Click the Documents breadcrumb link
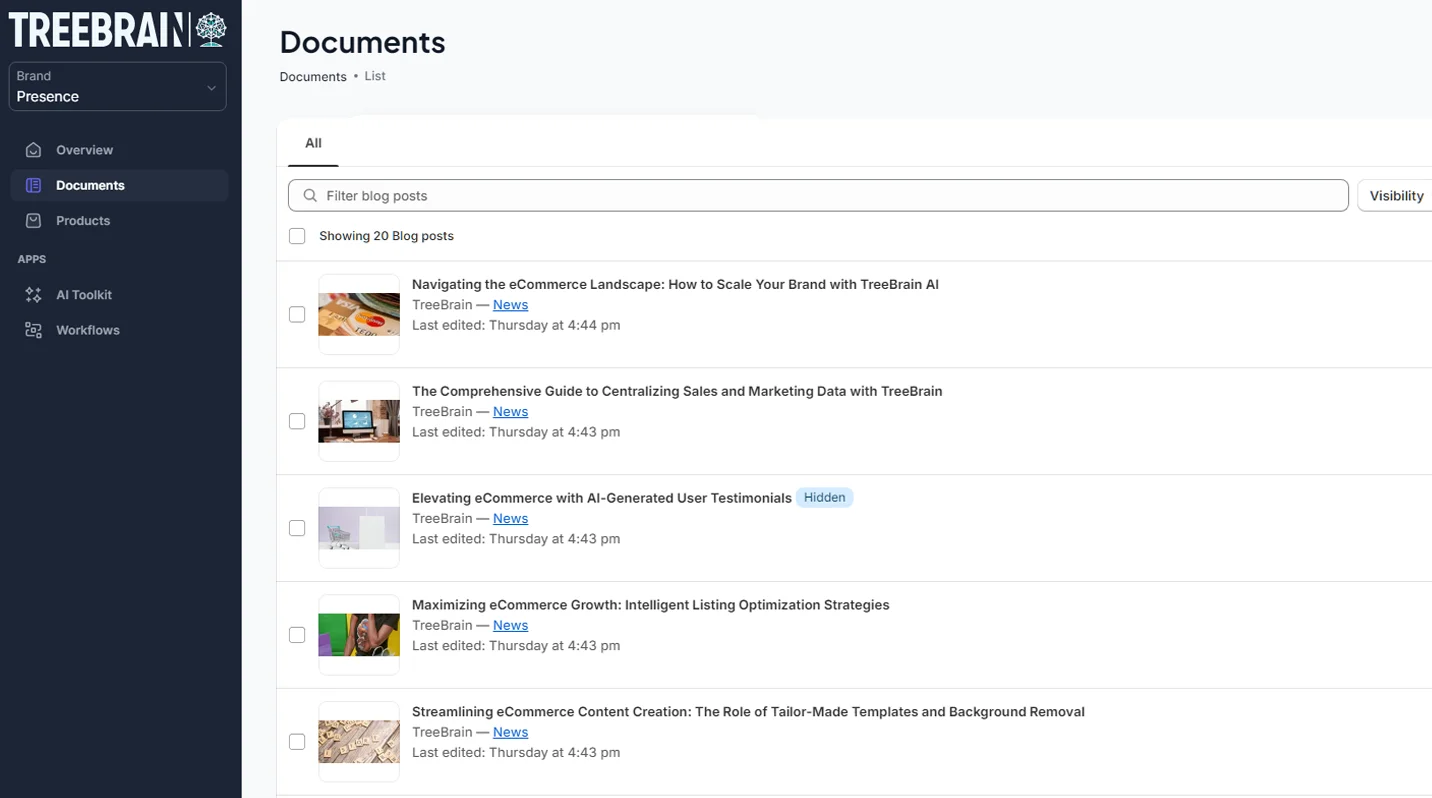This screenshot has width=1432, height=798. tap(312, 76)
